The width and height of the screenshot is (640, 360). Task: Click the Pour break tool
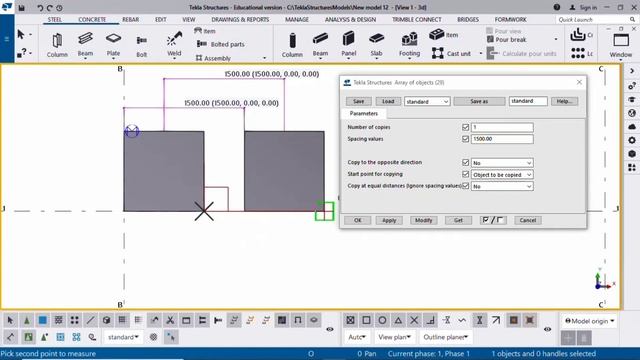(506, 40)
